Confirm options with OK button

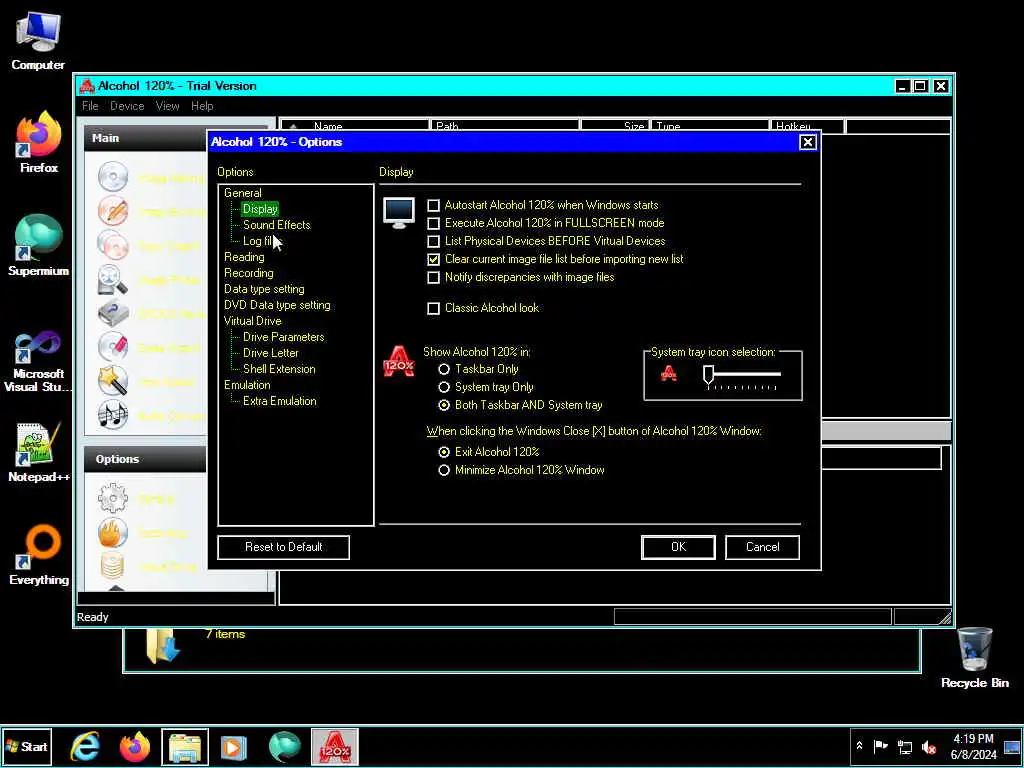tap(679, 547)
